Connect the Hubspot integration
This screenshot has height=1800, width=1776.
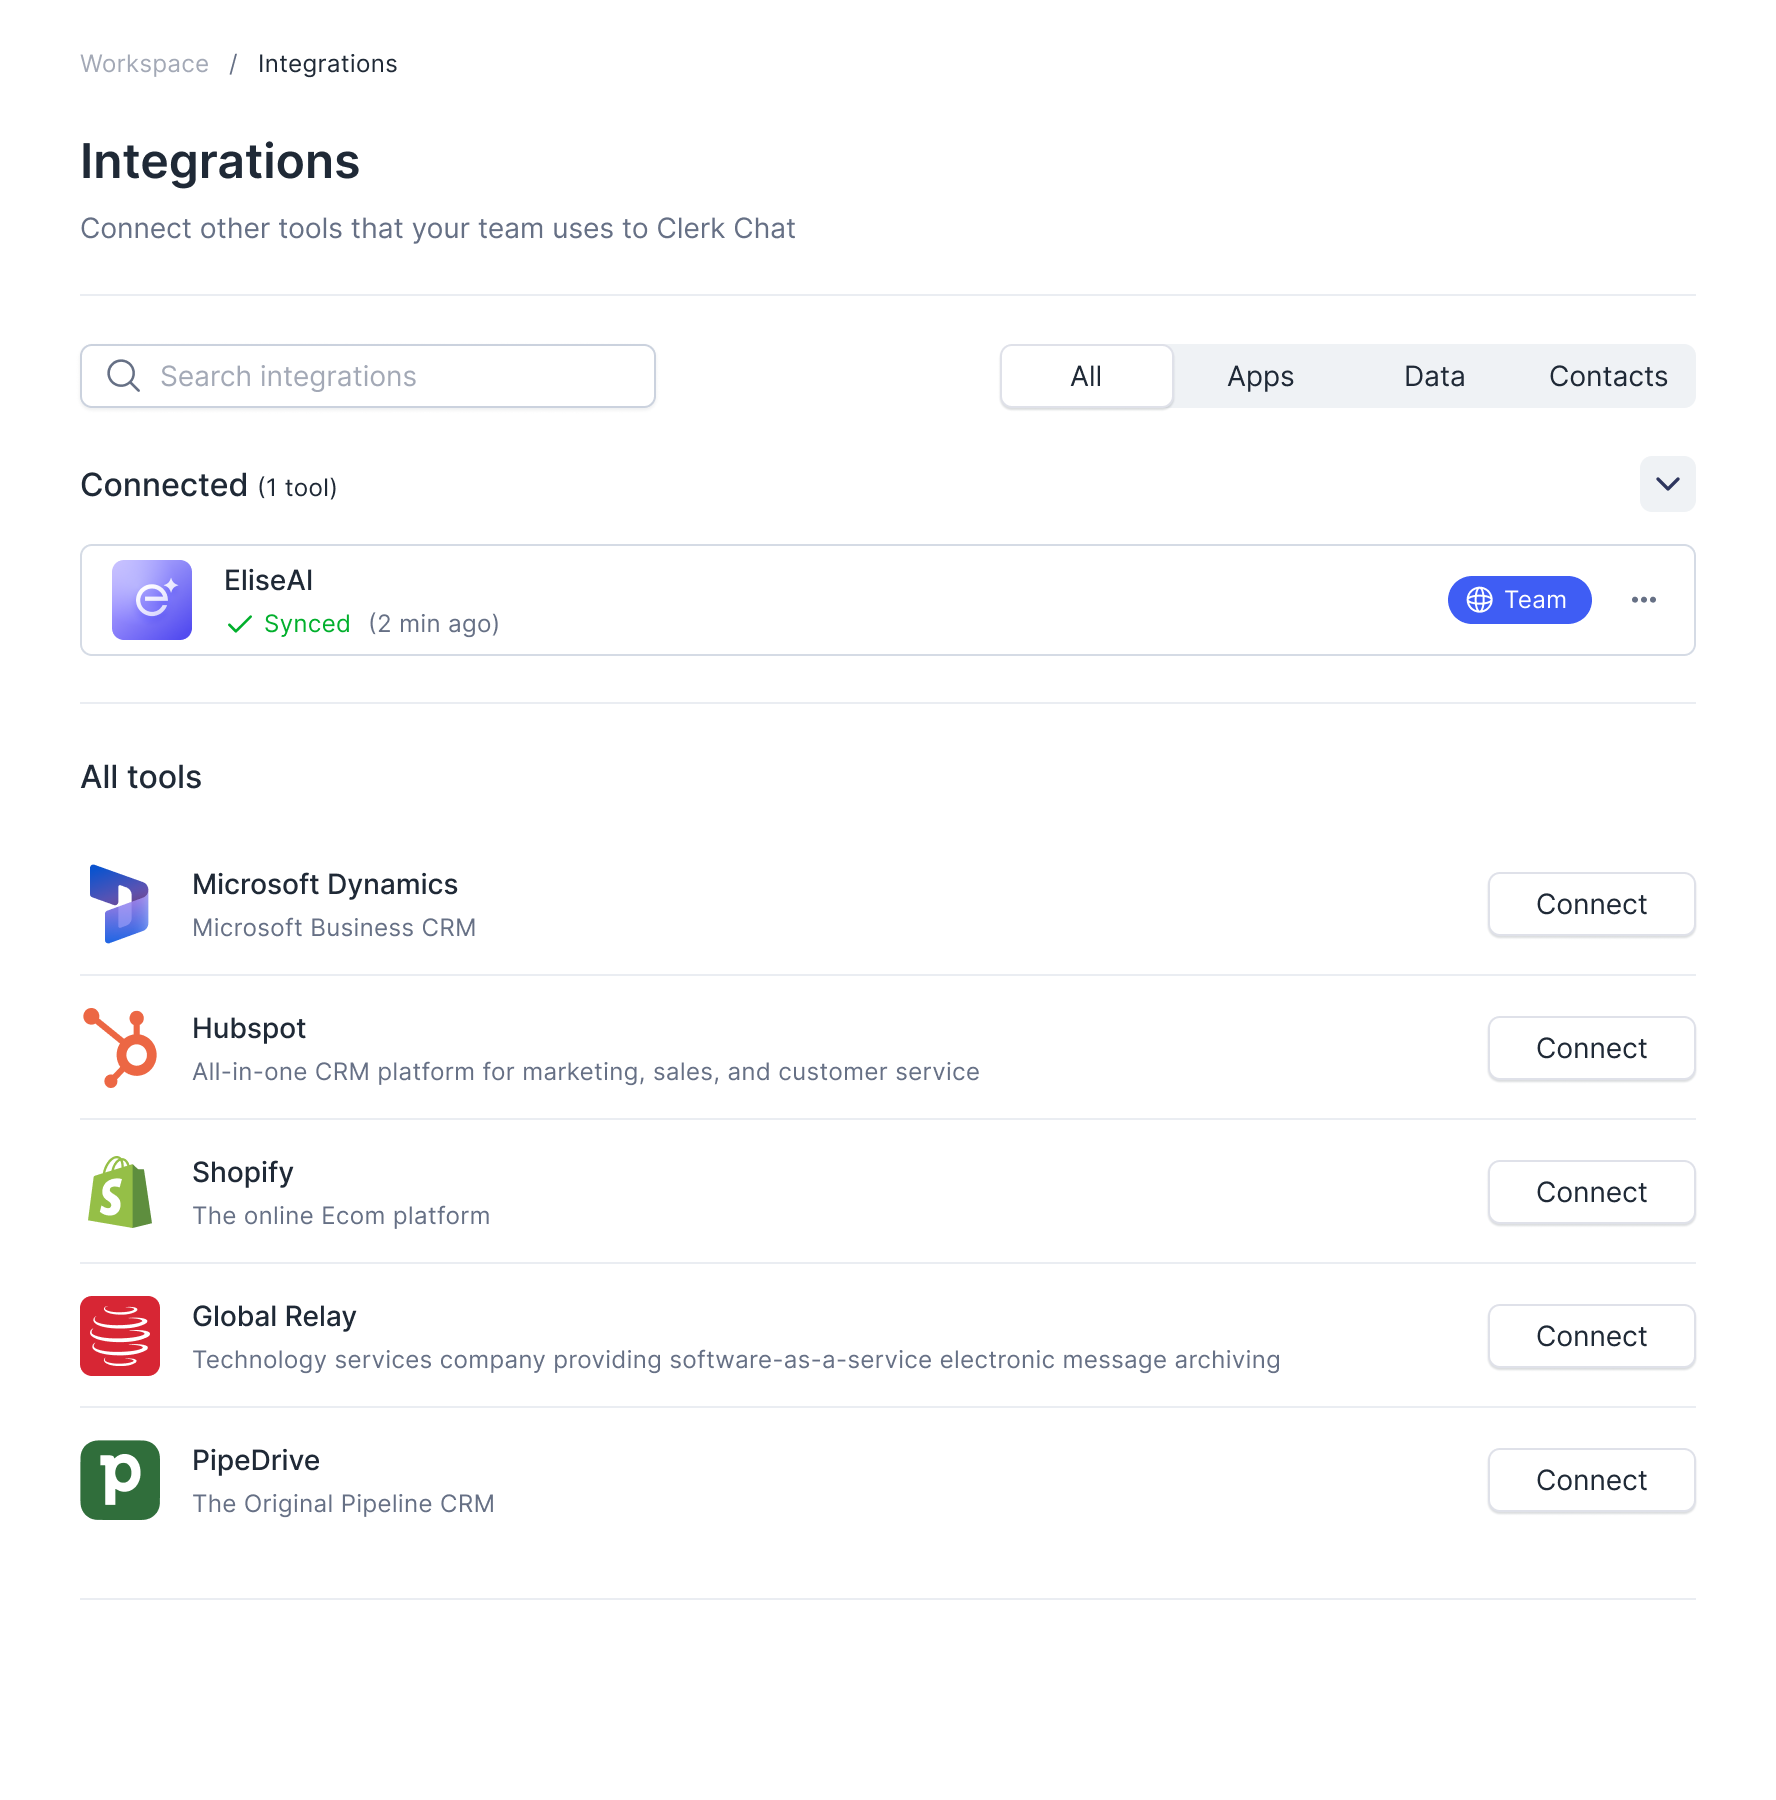1591,1048
